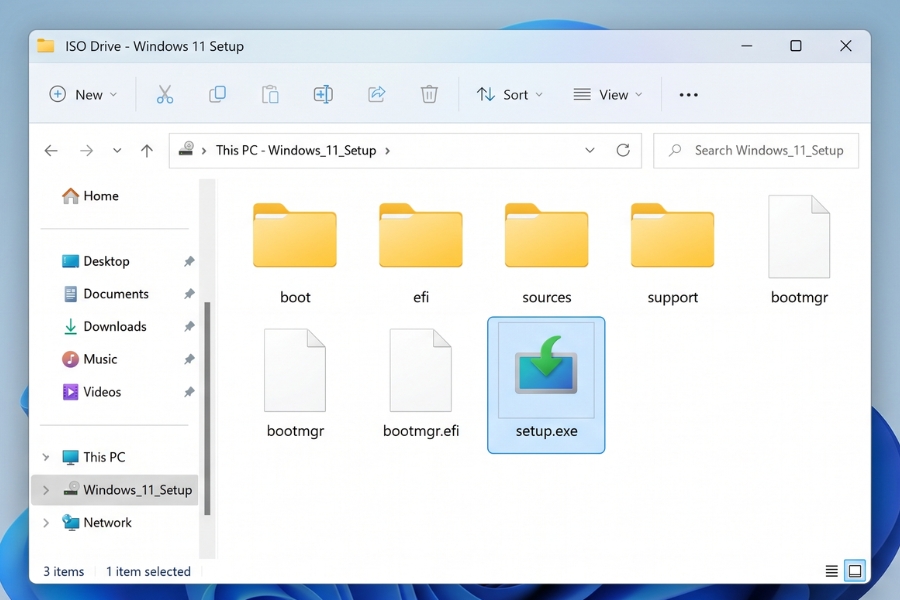Image resolution: width=900 pixels, height=600 pixels.
Task: Select the bootmgr file beside the support folder
Action: point(799,250)
